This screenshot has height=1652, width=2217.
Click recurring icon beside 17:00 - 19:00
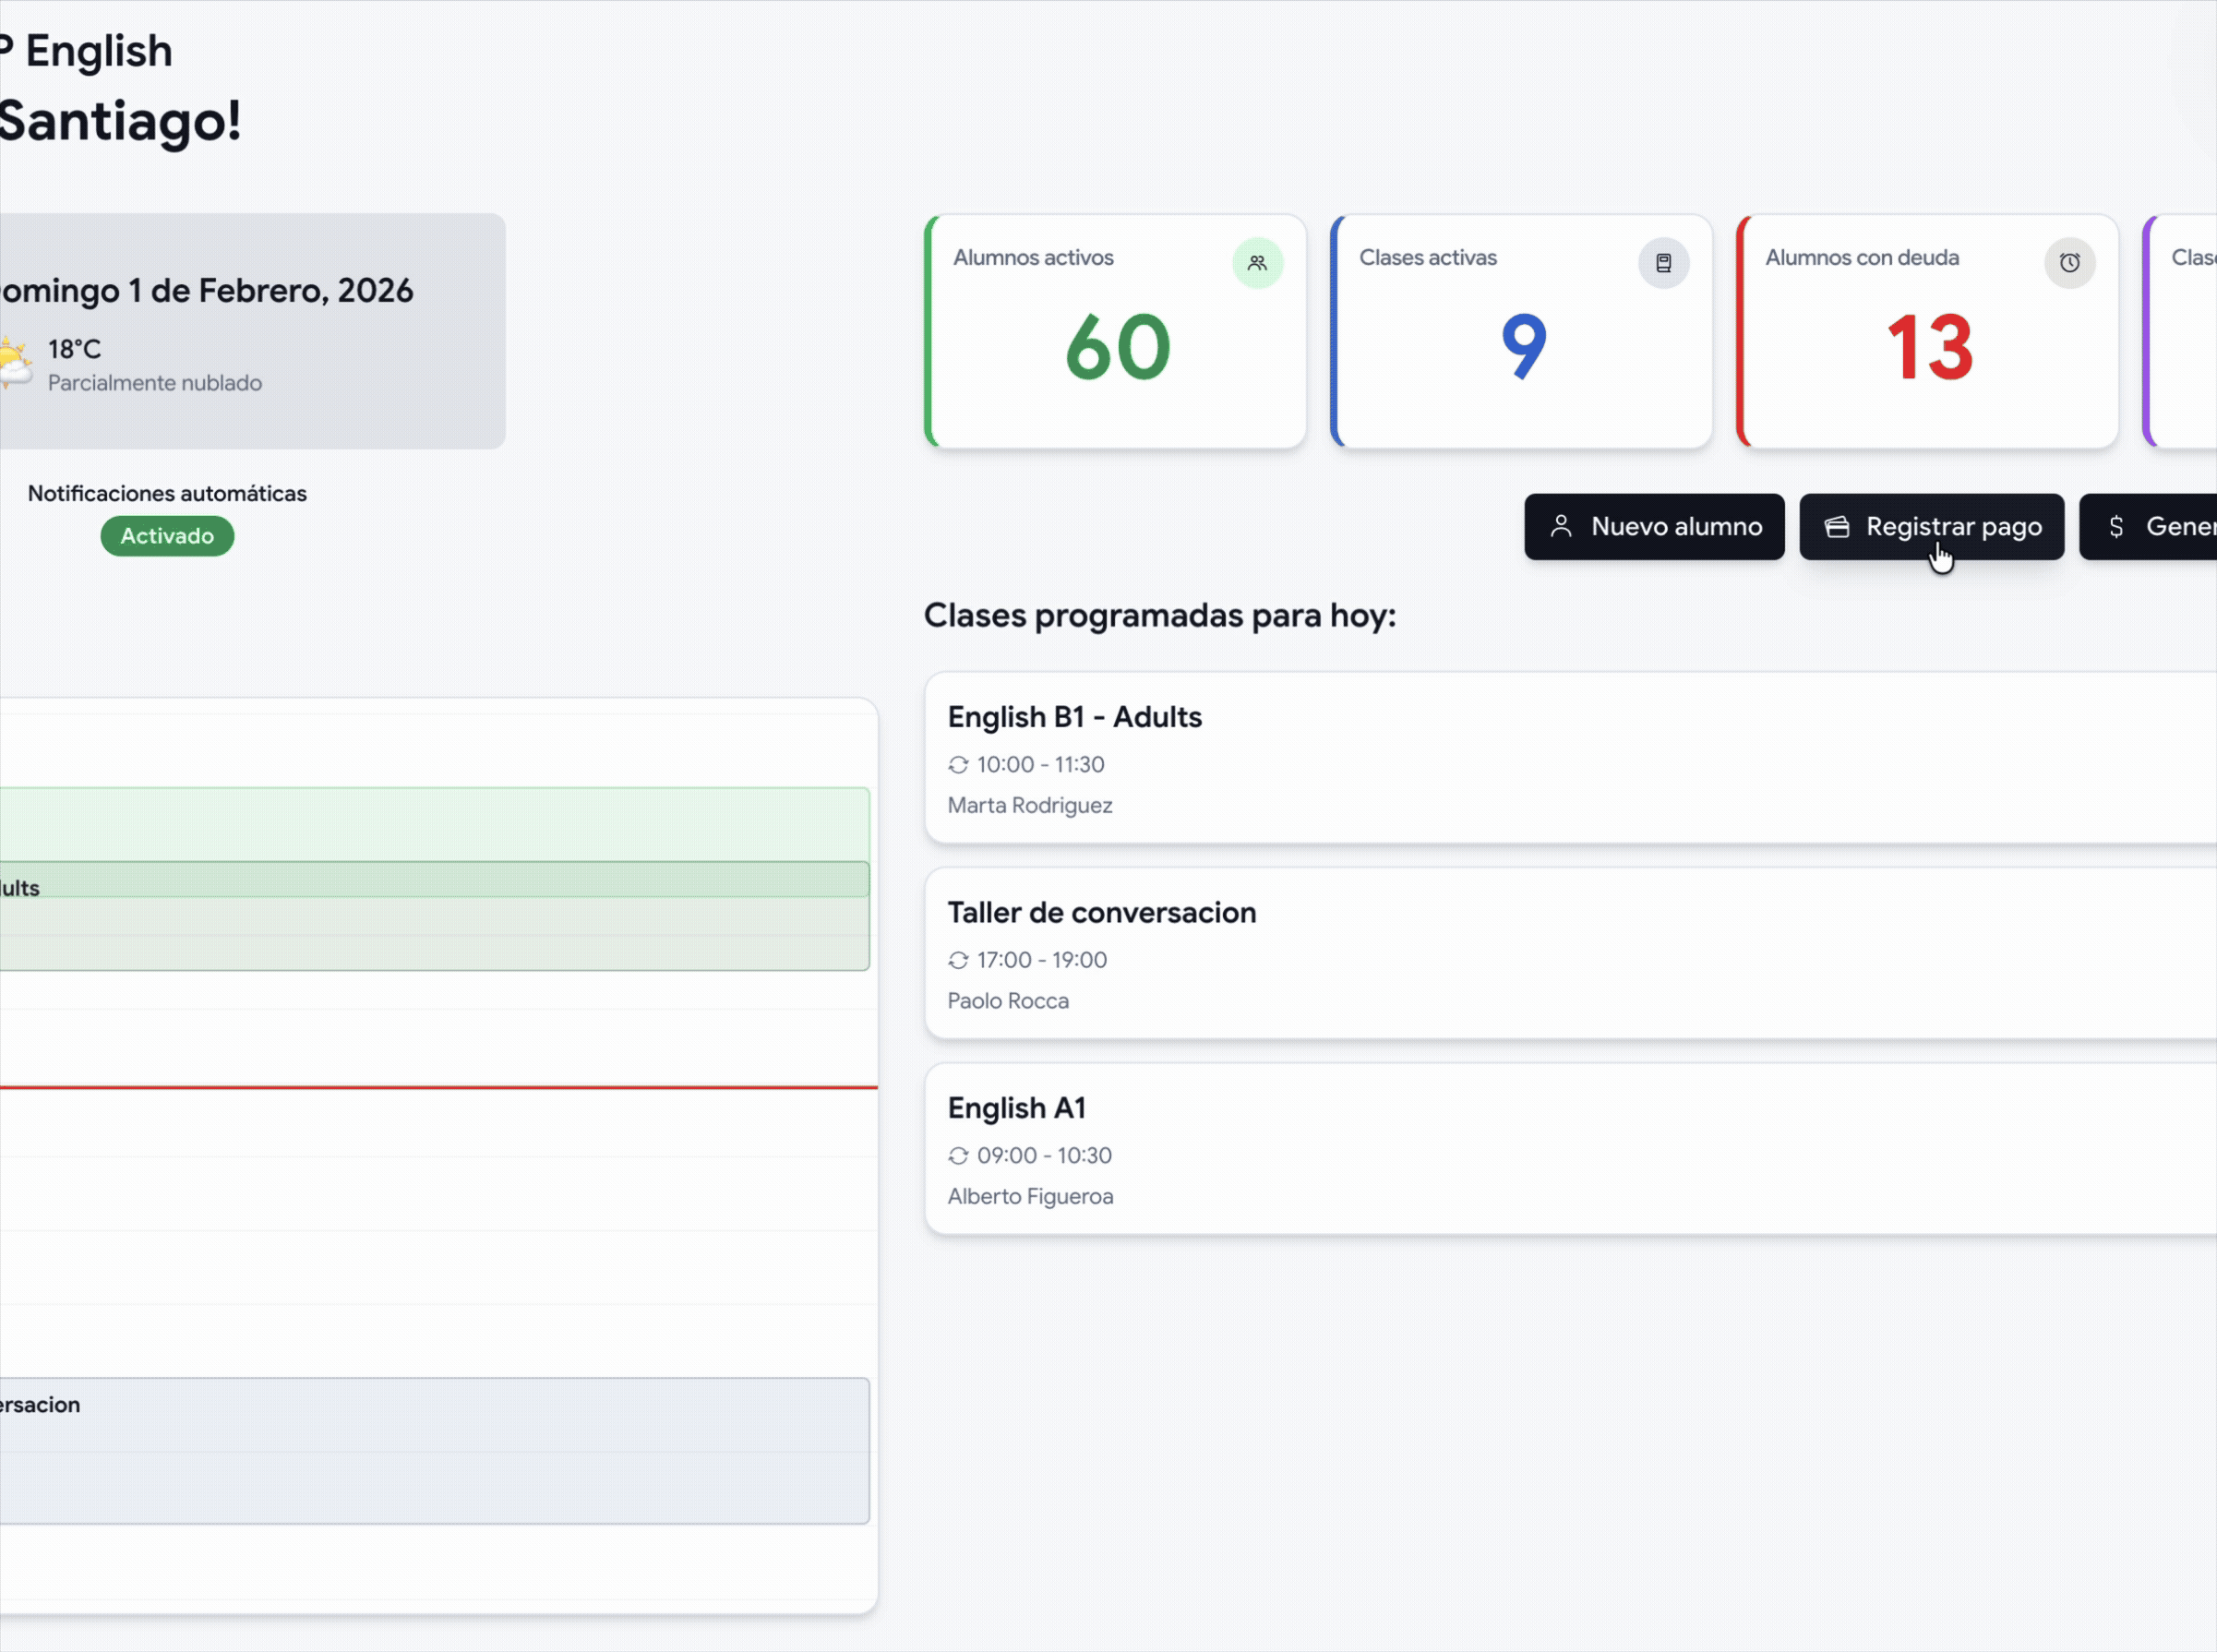[x=958, y=960]
